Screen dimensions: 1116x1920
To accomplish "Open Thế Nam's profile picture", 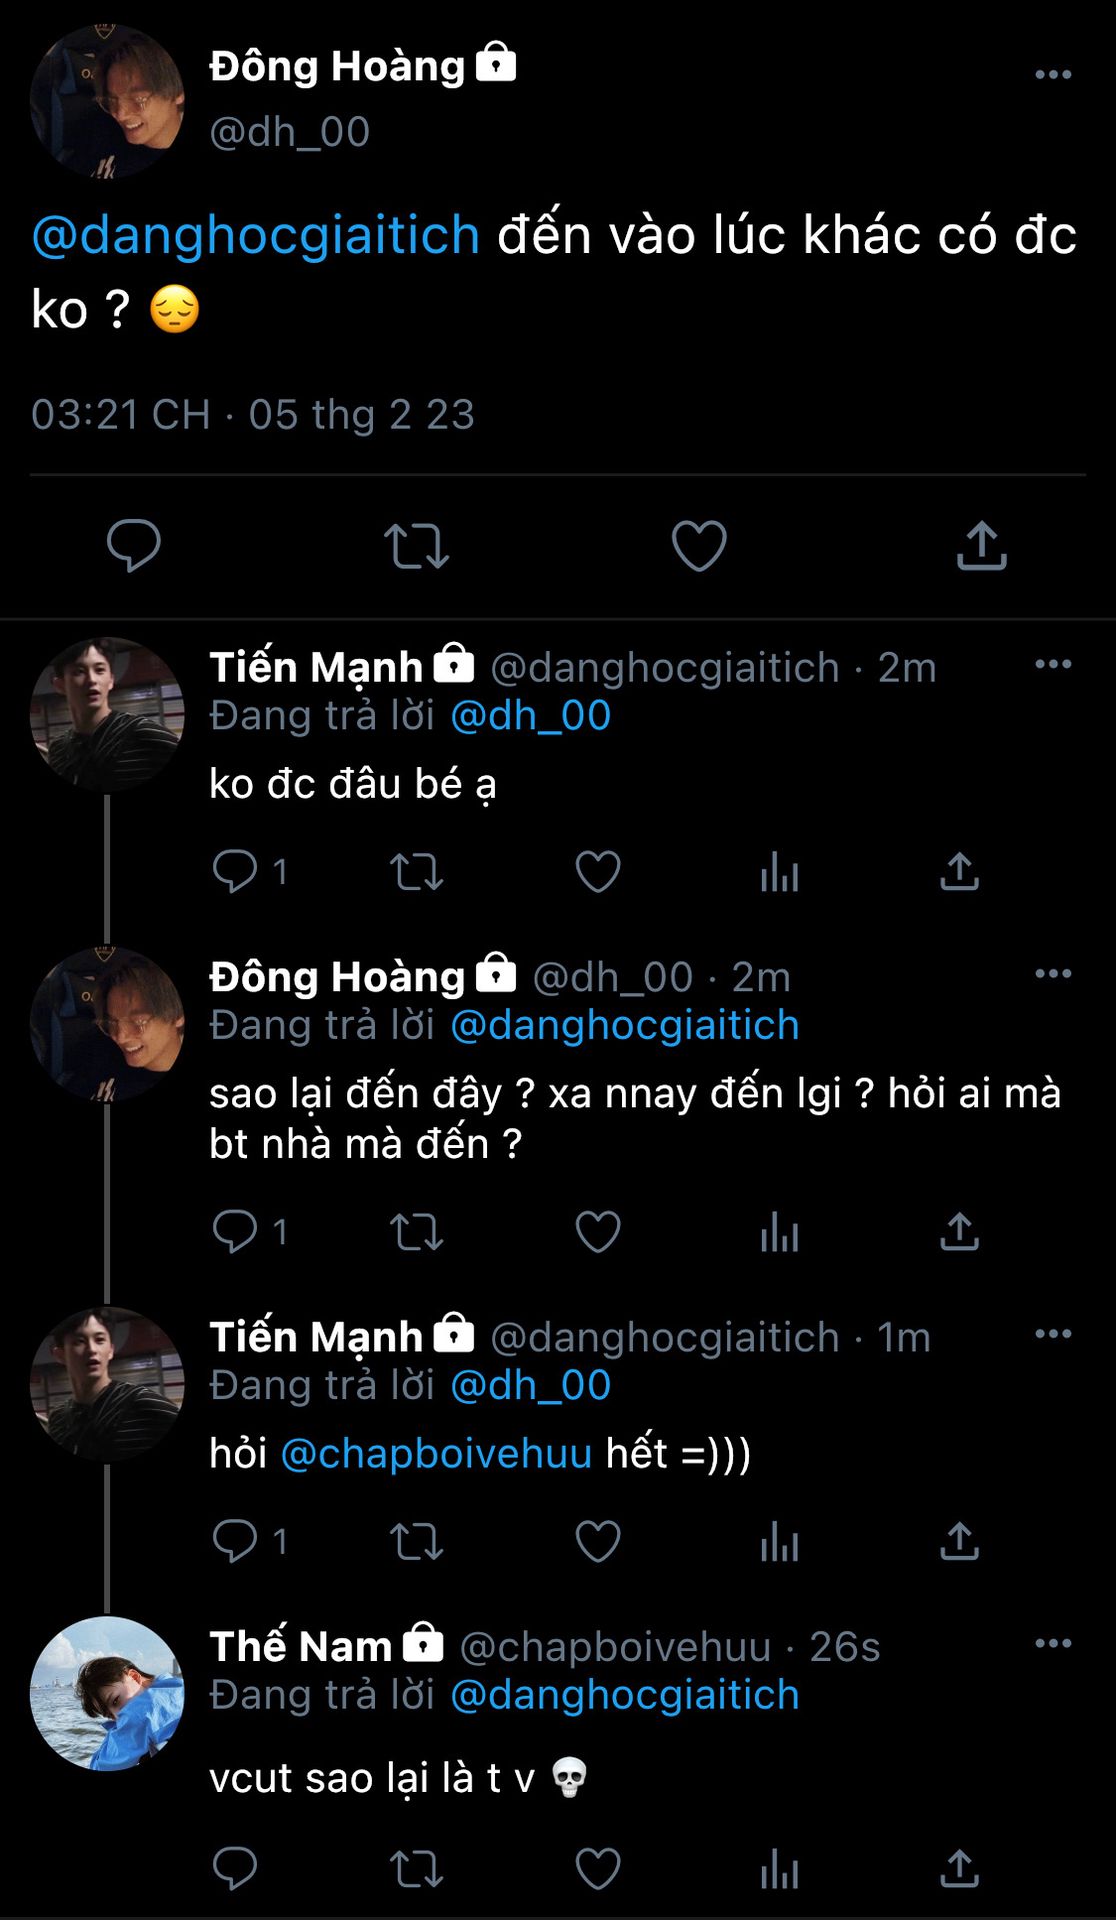I will [x=107, y=1693].
